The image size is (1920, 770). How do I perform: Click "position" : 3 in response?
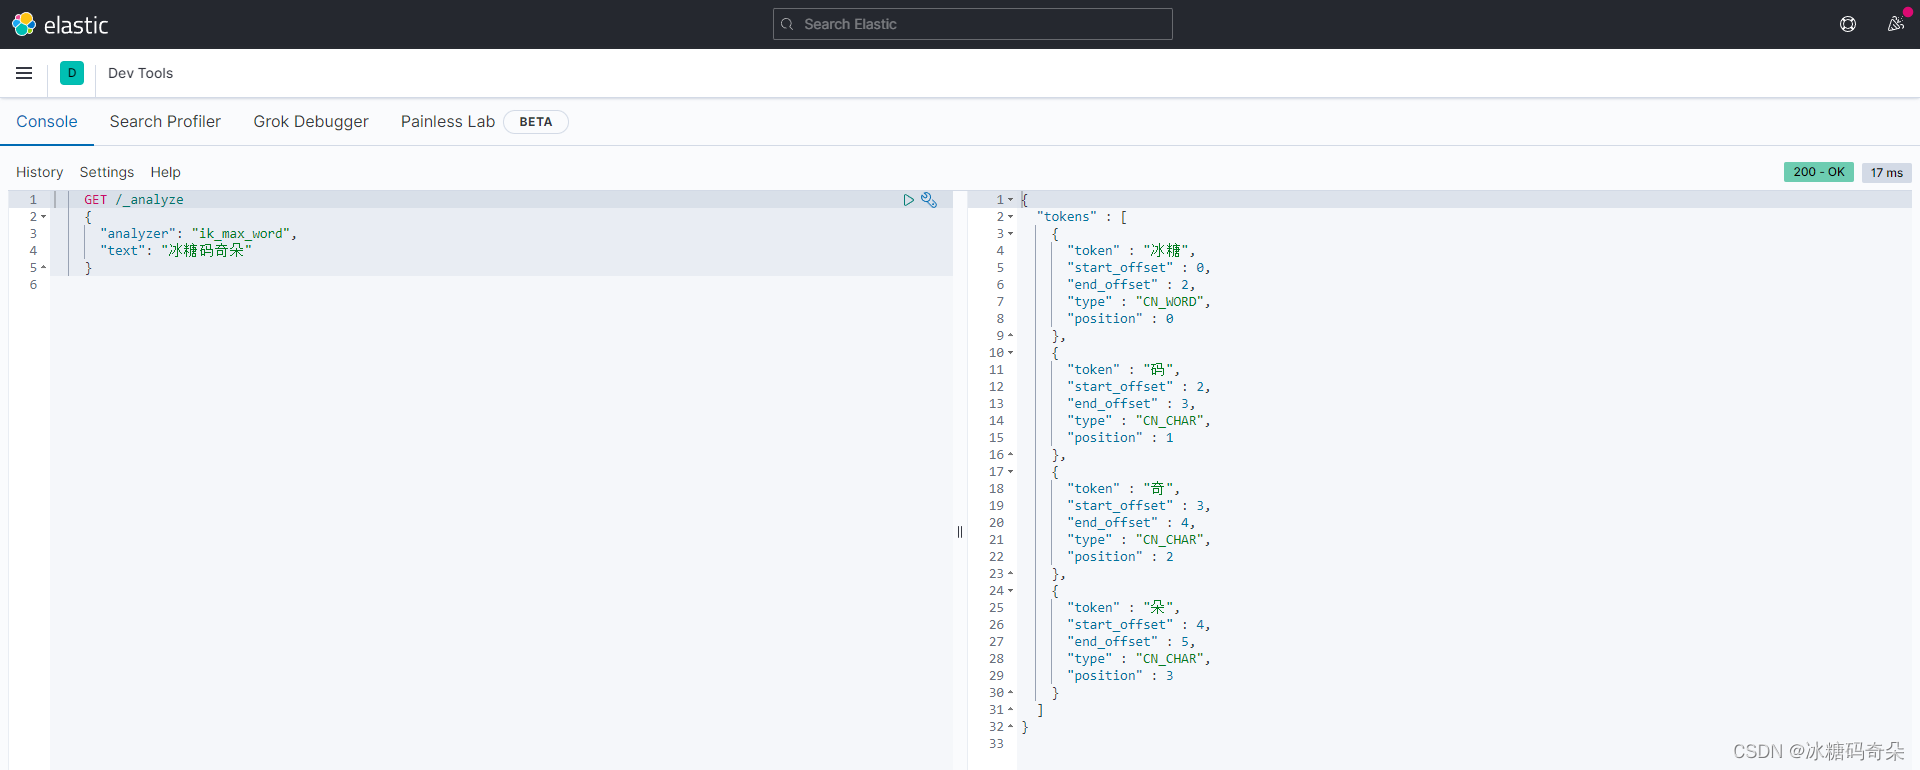[1120, 676]
